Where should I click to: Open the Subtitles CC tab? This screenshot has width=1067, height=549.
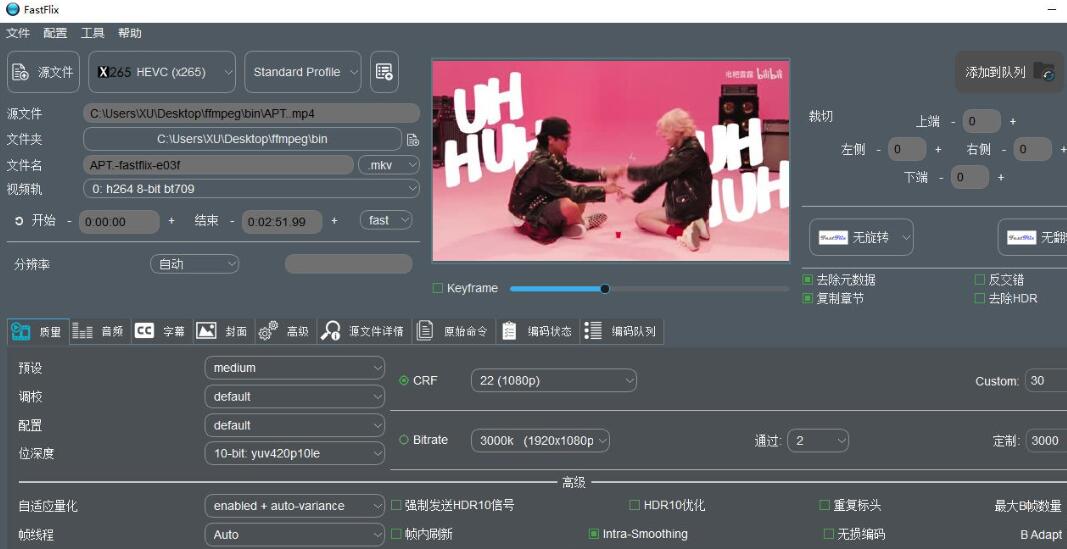coord(162,331)
